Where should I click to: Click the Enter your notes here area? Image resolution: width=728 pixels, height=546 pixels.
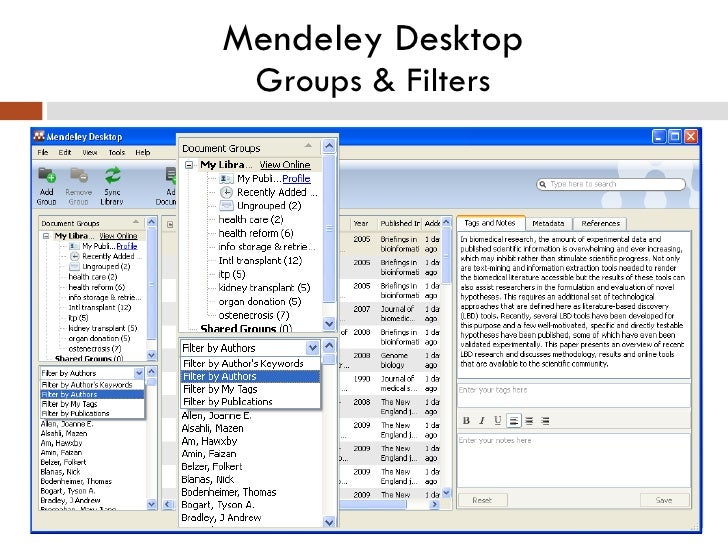click(574, 460)
